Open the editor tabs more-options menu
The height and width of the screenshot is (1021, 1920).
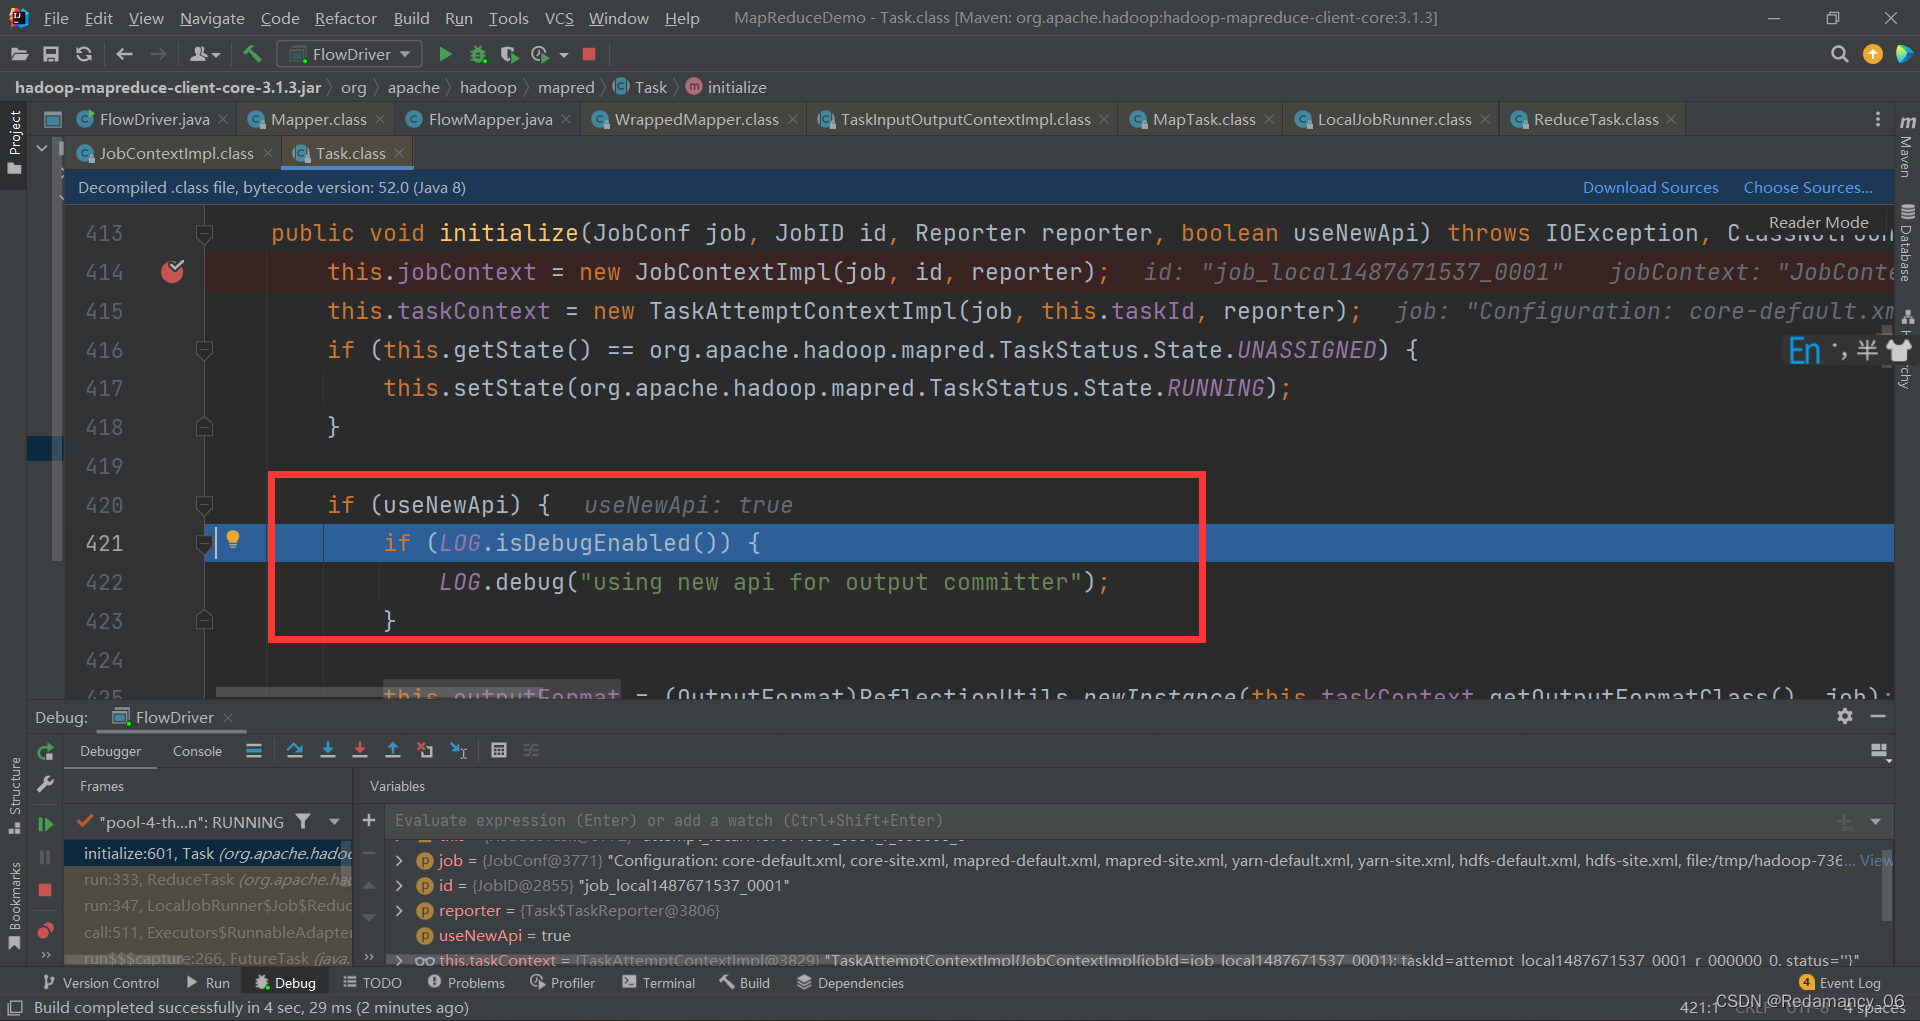click(x=1878, y=119)
